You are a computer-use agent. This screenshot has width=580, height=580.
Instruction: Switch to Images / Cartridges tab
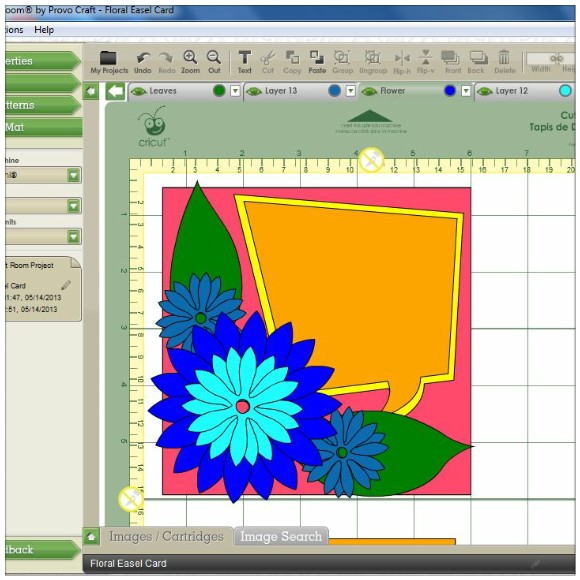coord(166,536)
